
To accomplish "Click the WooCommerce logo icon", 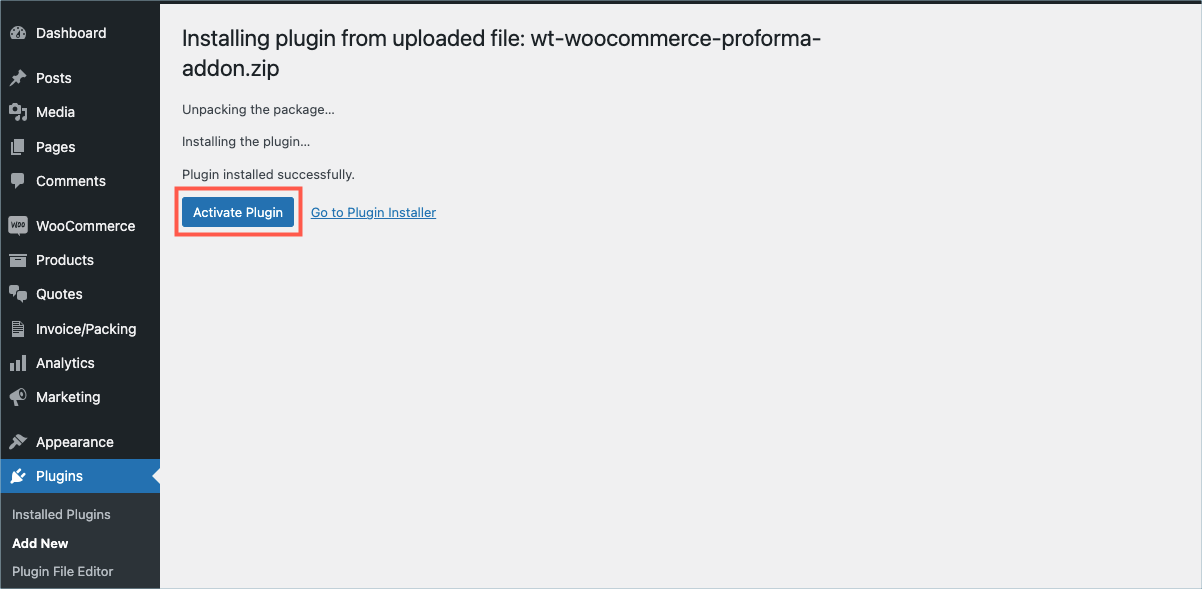I will (x=18, y=226).
